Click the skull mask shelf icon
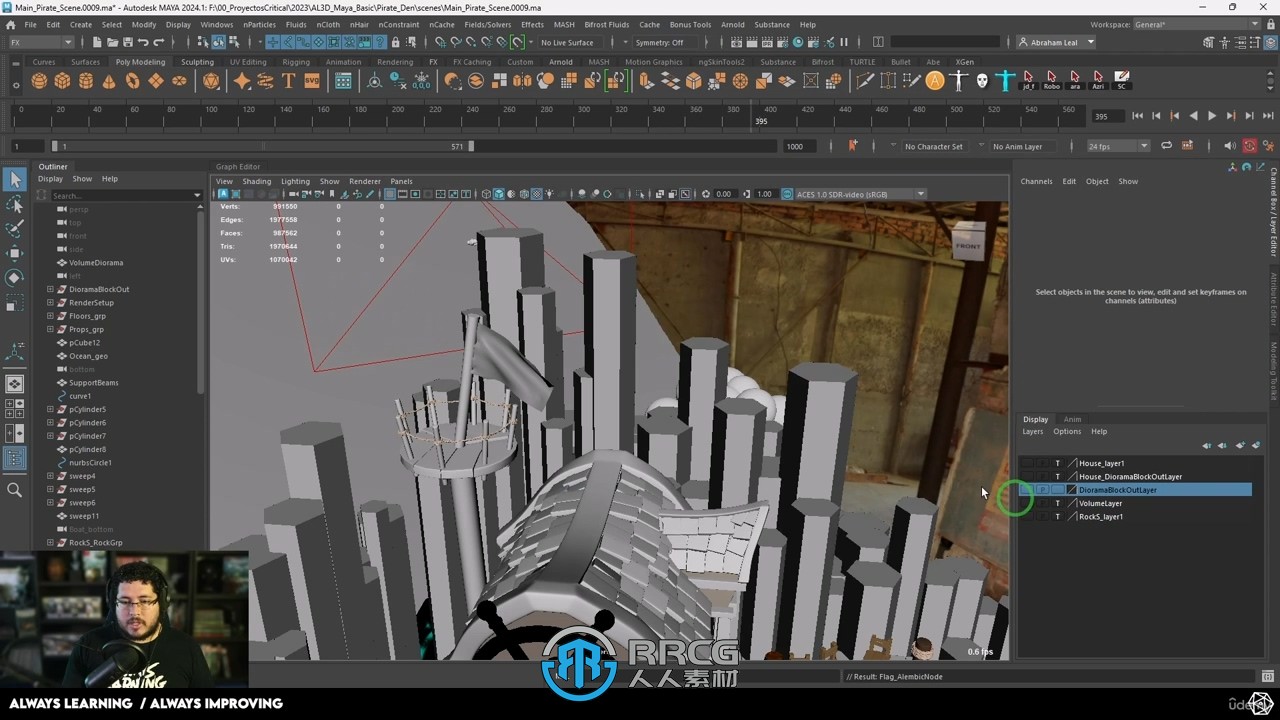The image size is (1280, 720). point(982,81)
